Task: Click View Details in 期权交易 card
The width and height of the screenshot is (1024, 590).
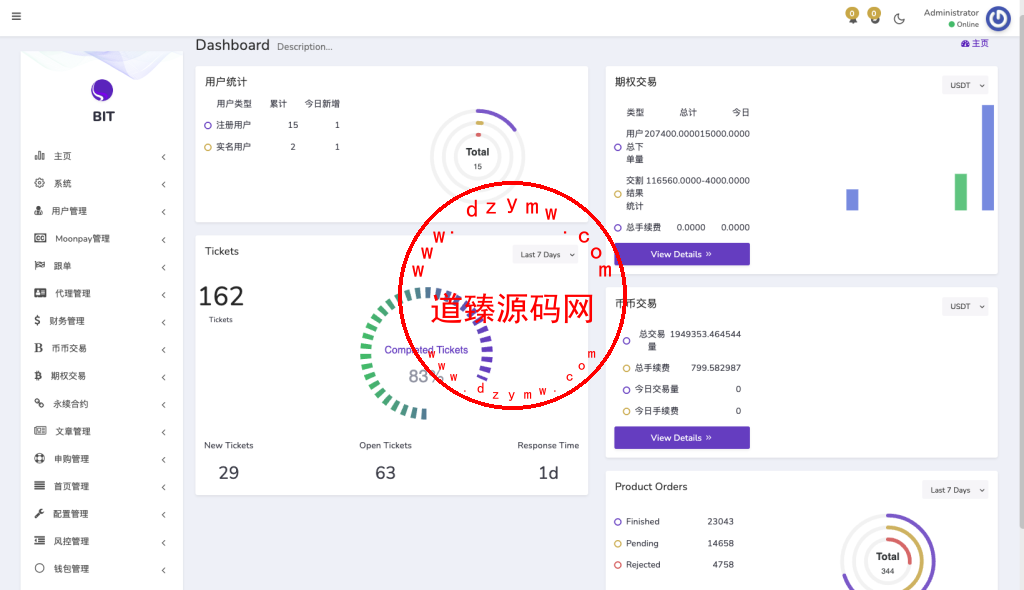Action: 682,254
